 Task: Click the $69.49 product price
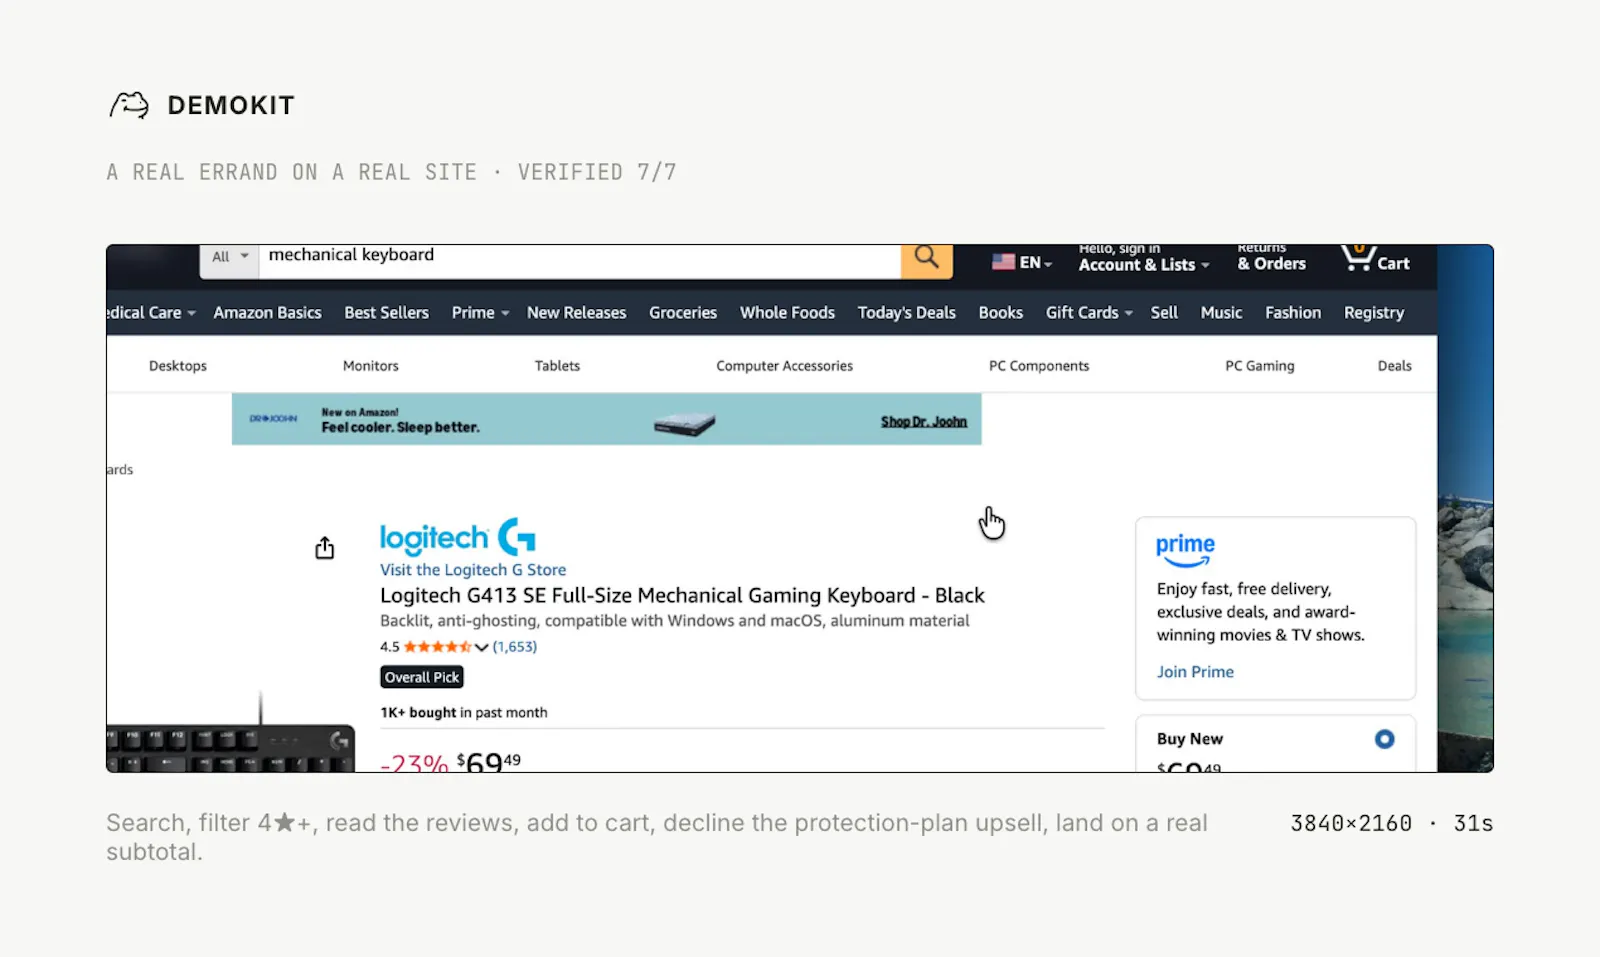(489, 762)
